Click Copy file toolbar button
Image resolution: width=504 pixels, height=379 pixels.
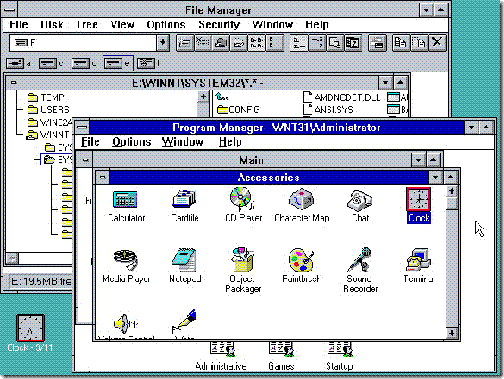point(401,43)
